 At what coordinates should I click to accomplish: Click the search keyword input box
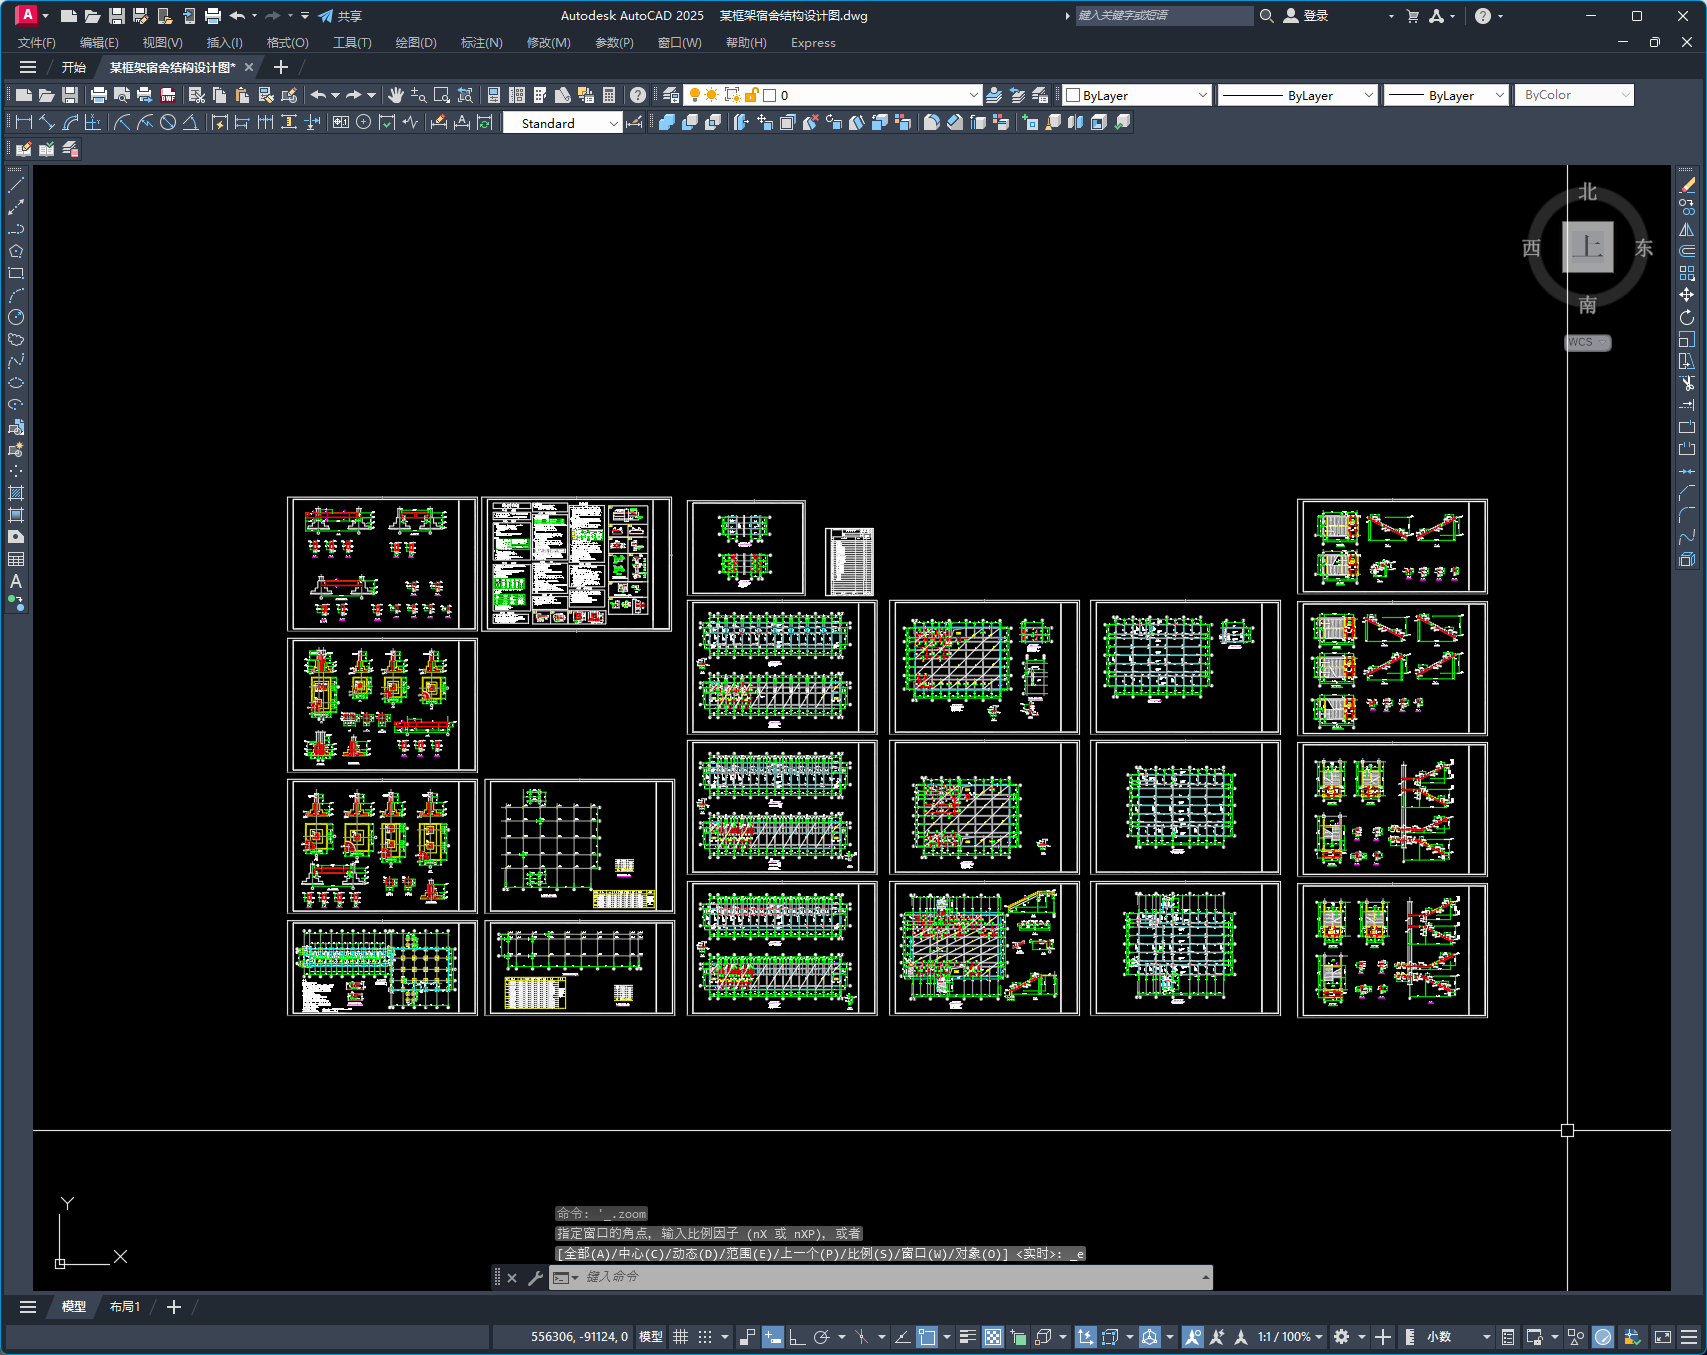(x=1163, y=16)
